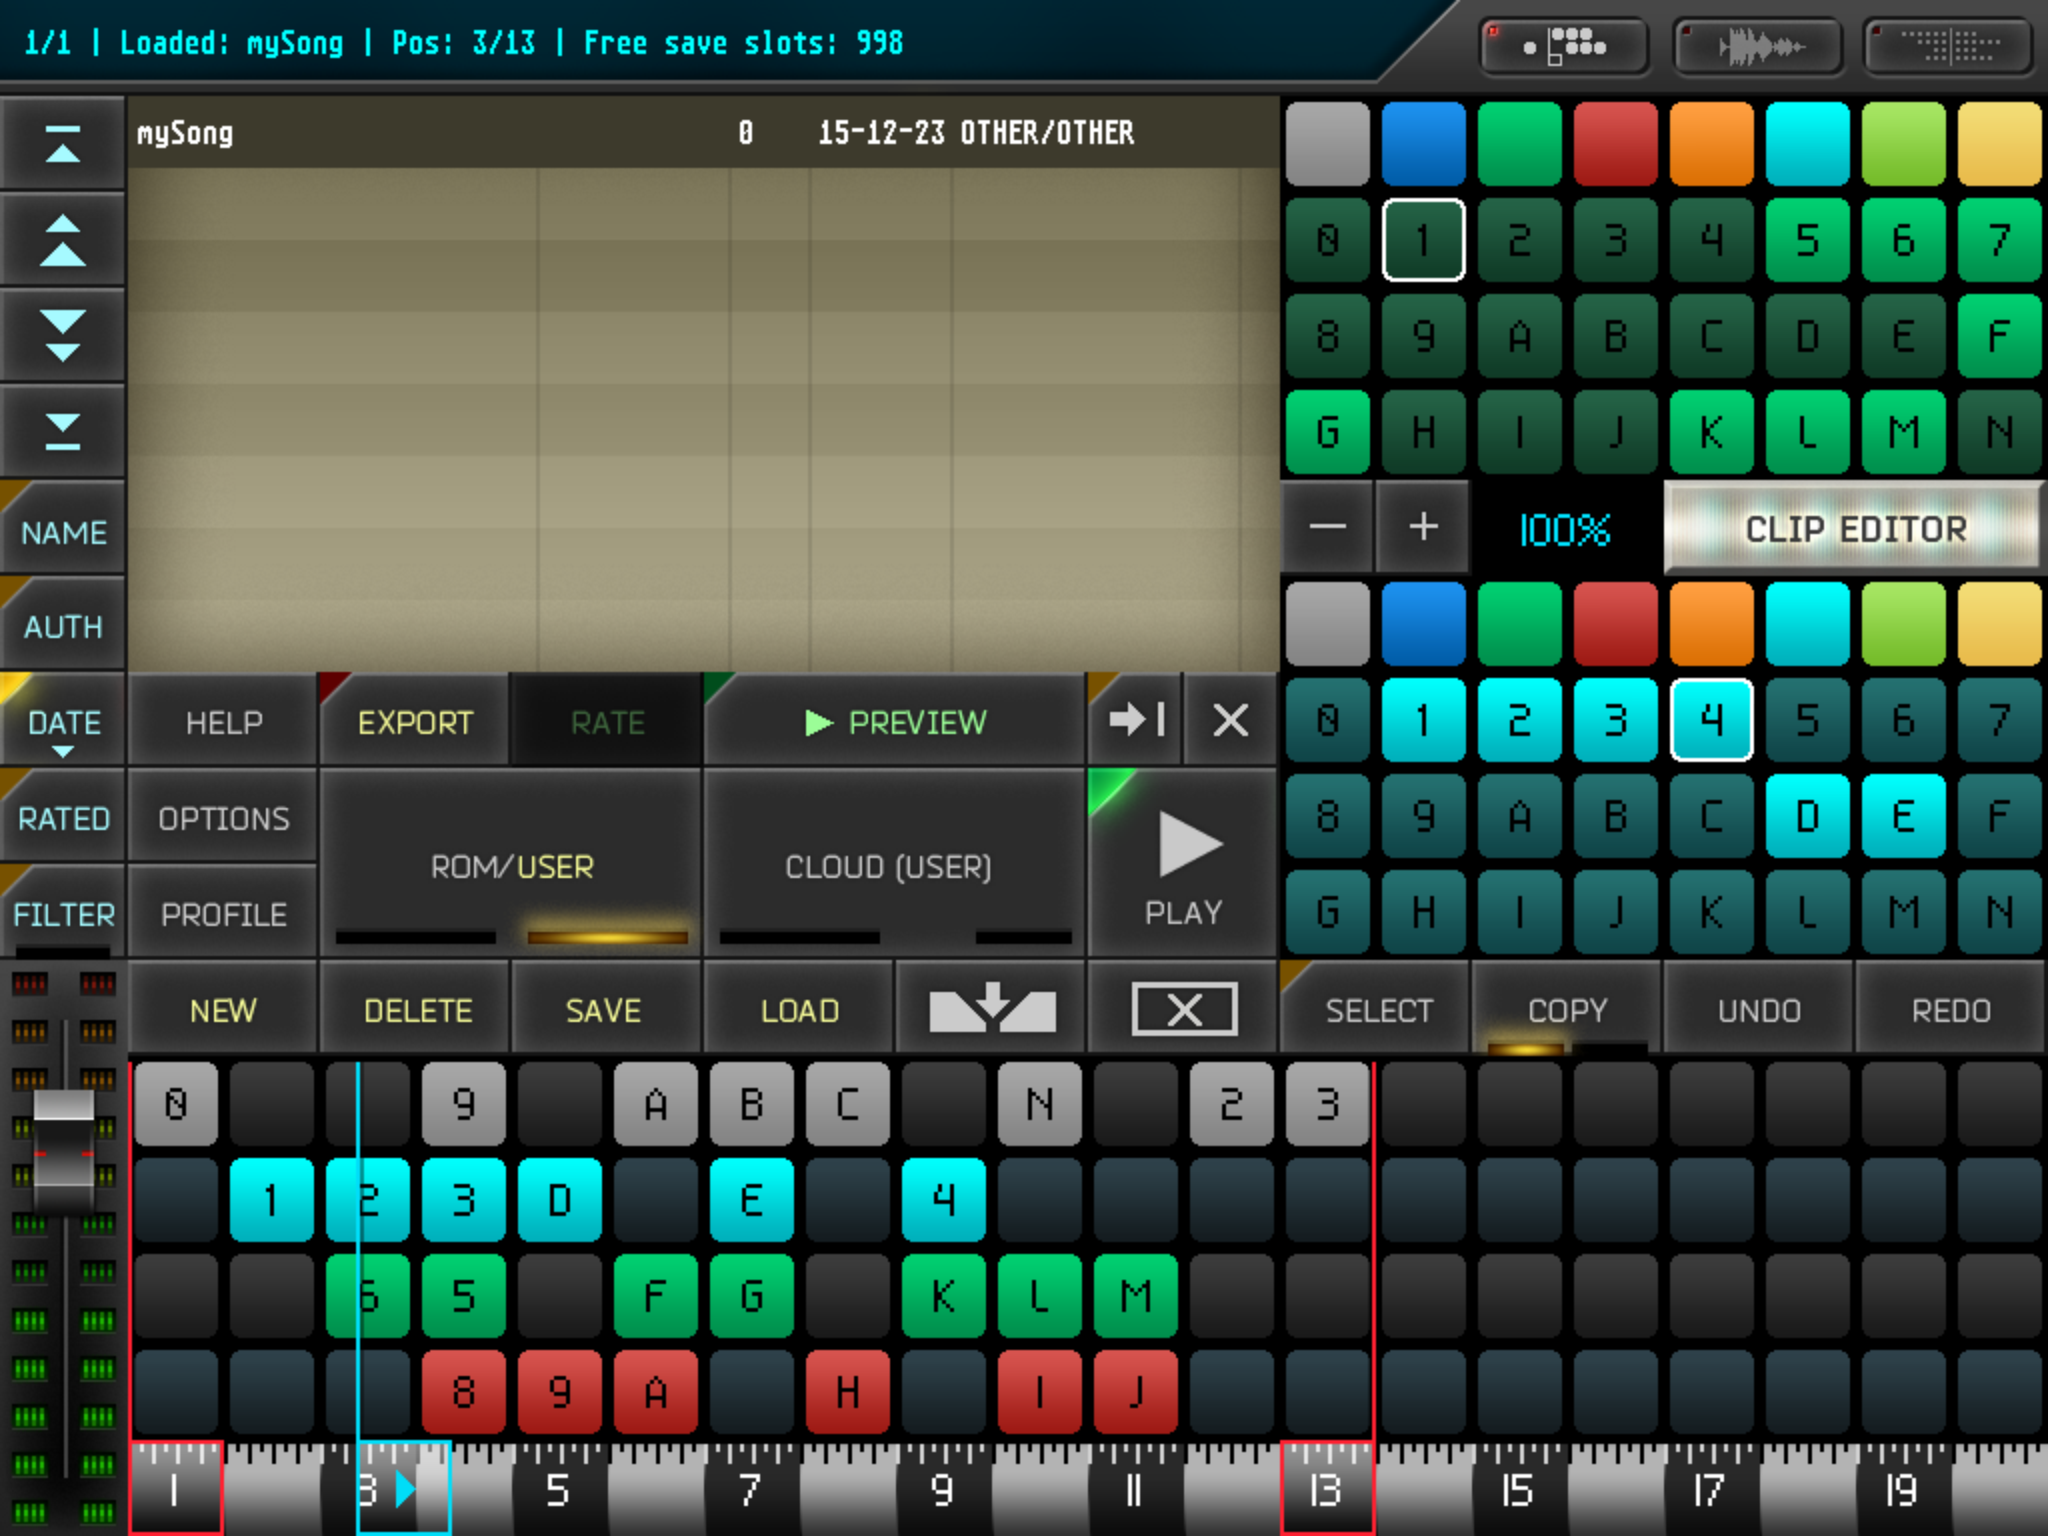Open the FILTER options
This screenshot has width=2048, height=1536.
pos(62,914)
